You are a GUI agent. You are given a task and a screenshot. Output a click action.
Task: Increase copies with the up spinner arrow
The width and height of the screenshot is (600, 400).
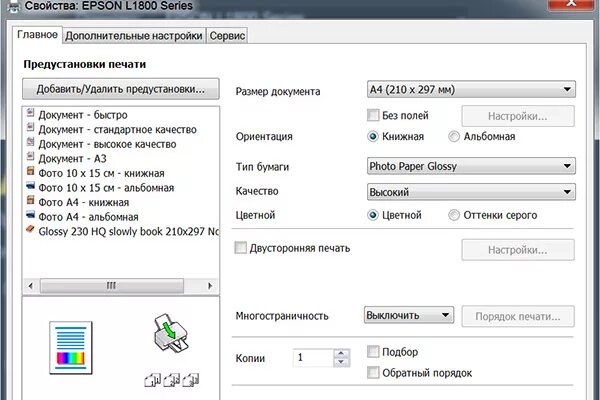[x=341, y=353]
